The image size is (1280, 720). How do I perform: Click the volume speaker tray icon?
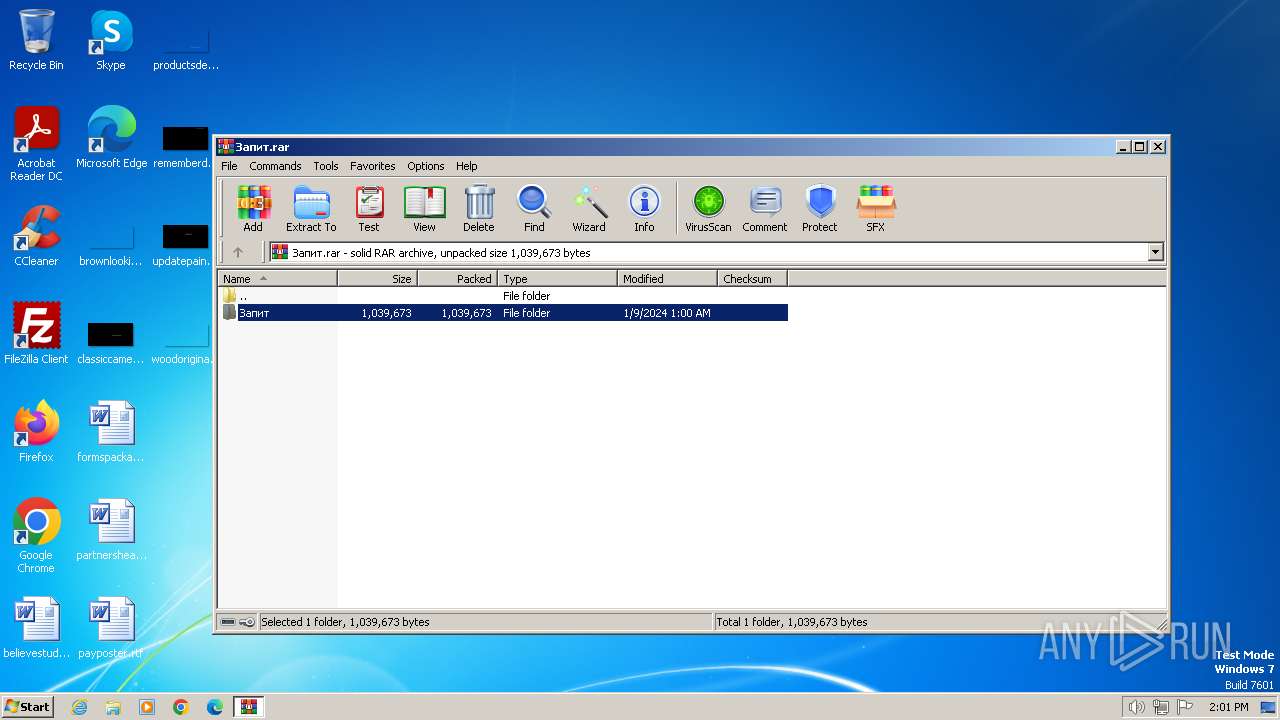[x=1136, y=707]
